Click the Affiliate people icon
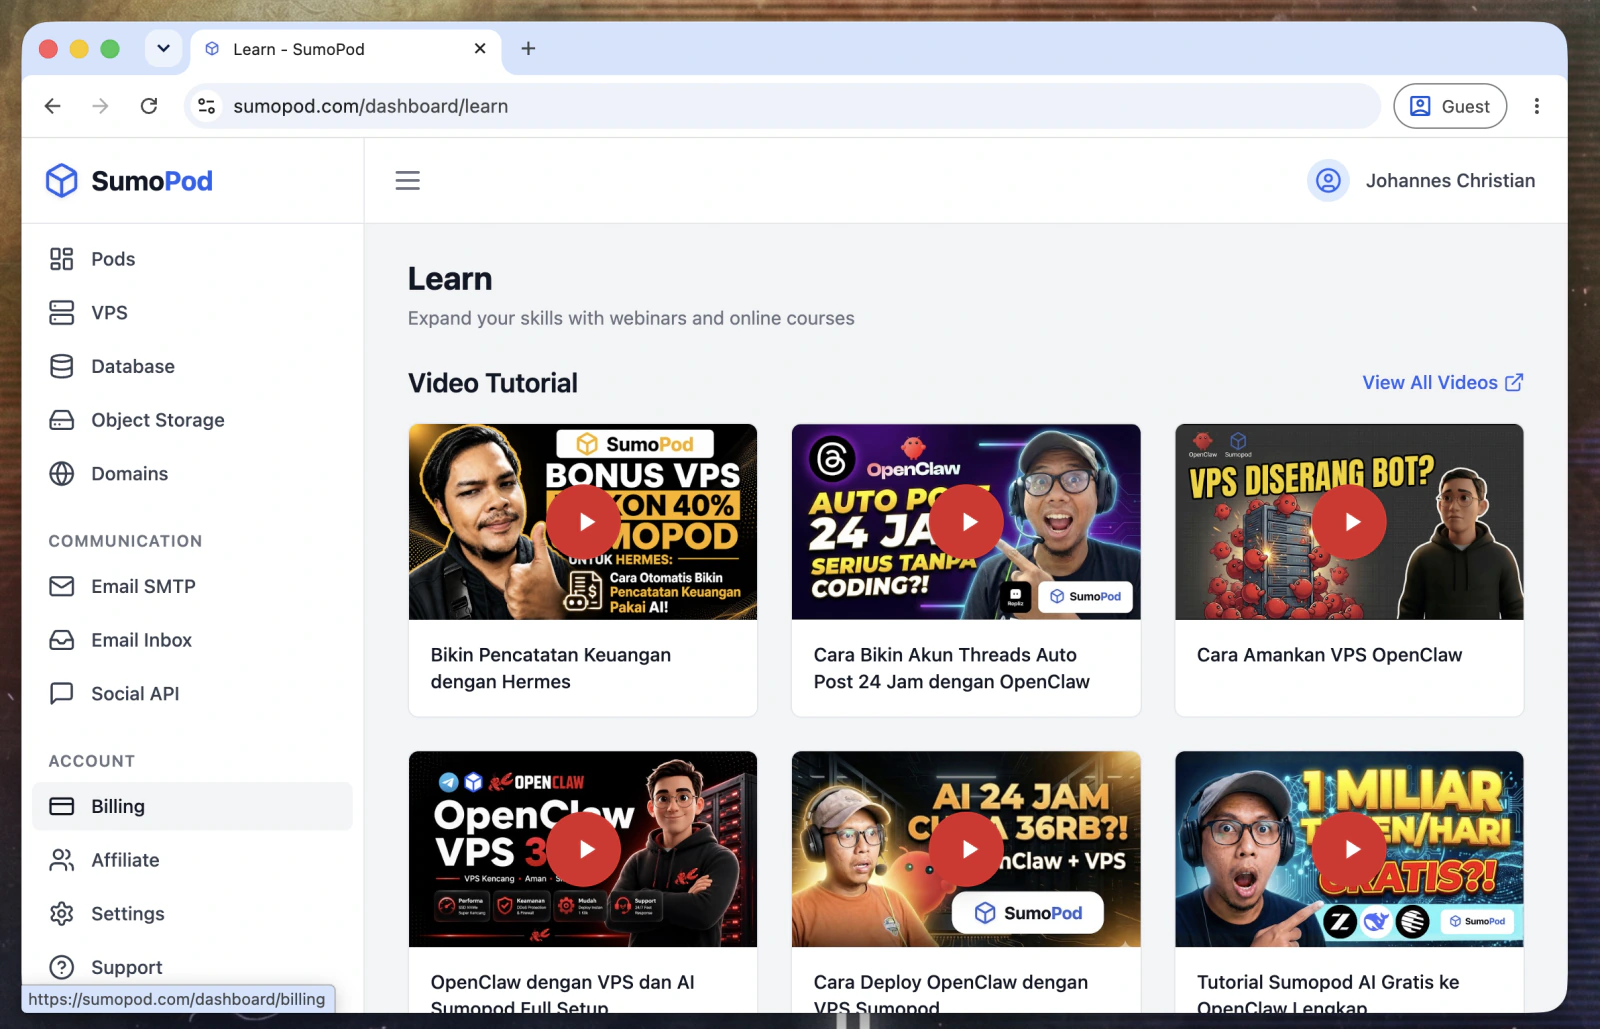This screenshot has width=1600, height=1029. pyautogui.click(x=62, y=860)
